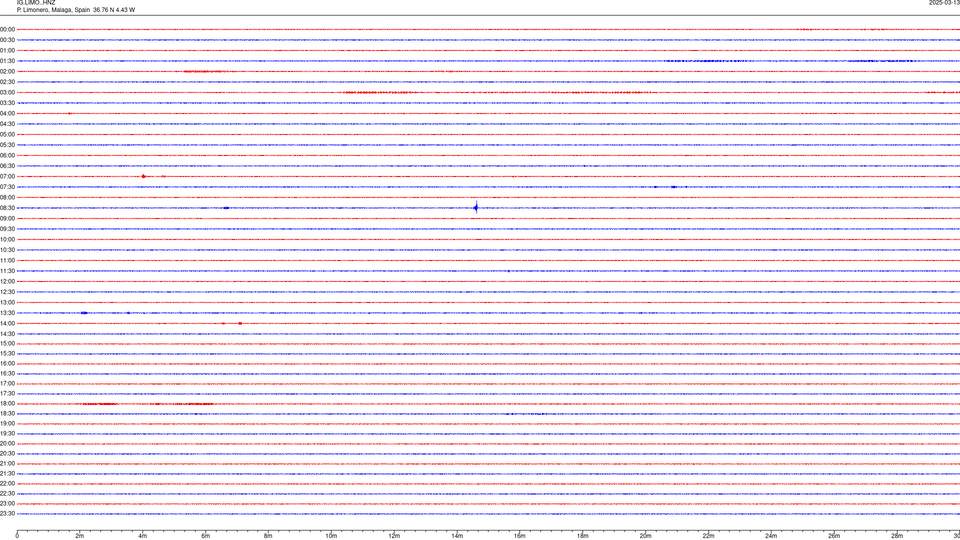Viewport: 960px width, 540px height.
Task: Click the 10:00 time row label
Action: click(7, 239)
